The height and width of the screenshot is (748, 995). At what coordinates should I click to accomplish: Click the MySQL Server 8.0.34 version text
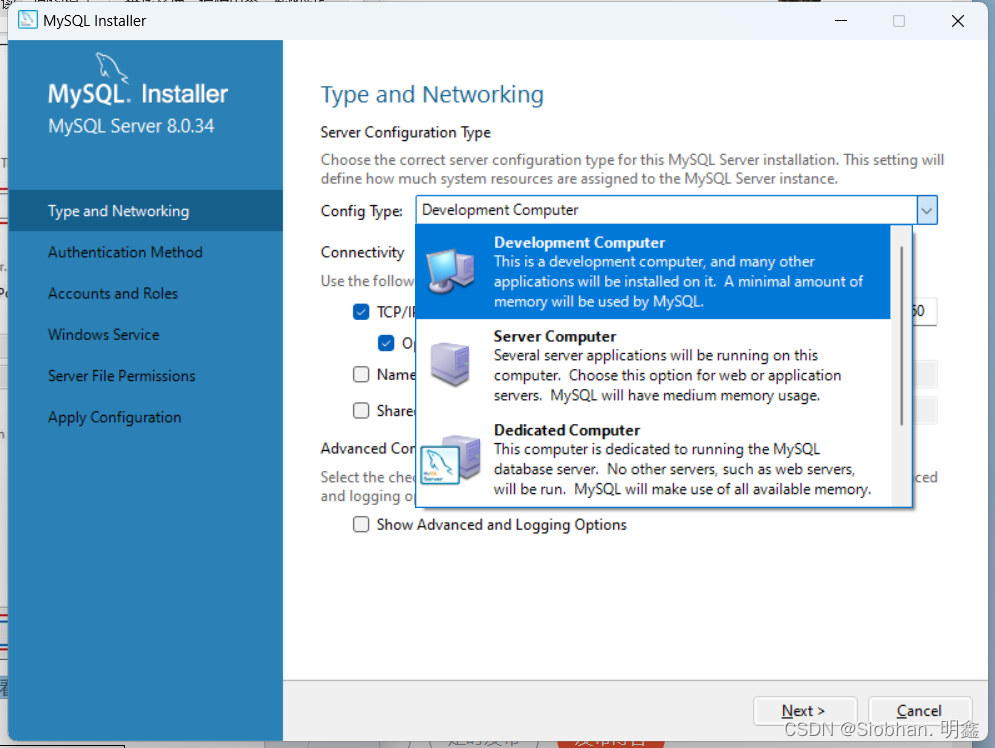[131, 126]
